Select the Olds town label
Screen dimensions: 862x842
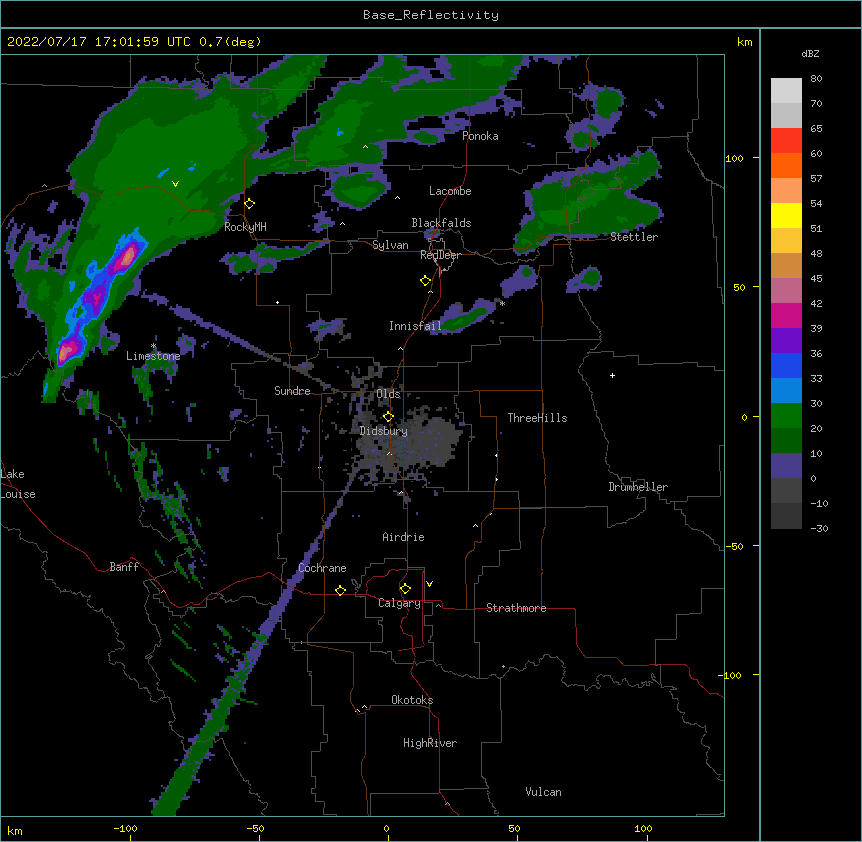[388, 394]
